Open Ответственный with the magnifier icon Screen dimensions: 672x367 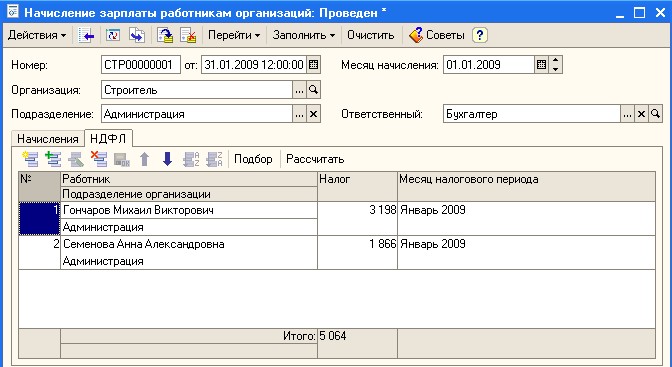(655, 114)
